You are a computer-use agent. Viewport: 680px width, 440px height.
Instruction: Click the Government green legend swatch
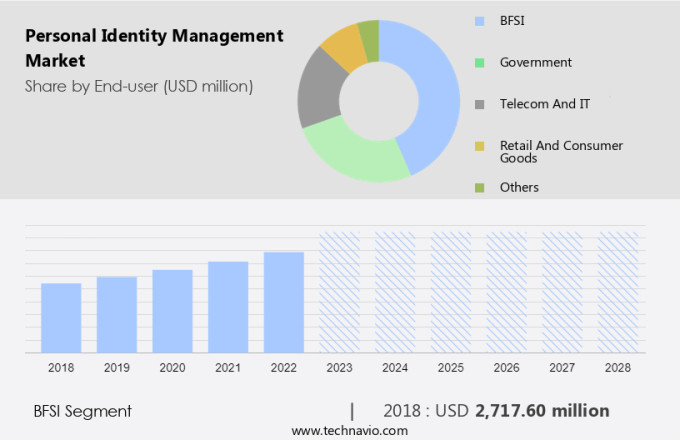point(479,62)
